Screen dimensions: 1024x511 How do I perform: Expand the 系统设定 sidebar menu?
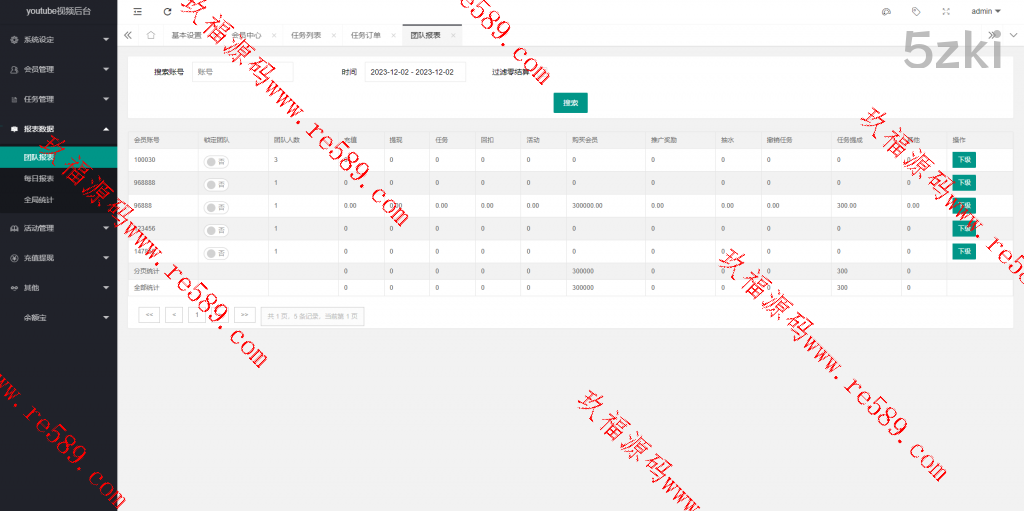58,40
